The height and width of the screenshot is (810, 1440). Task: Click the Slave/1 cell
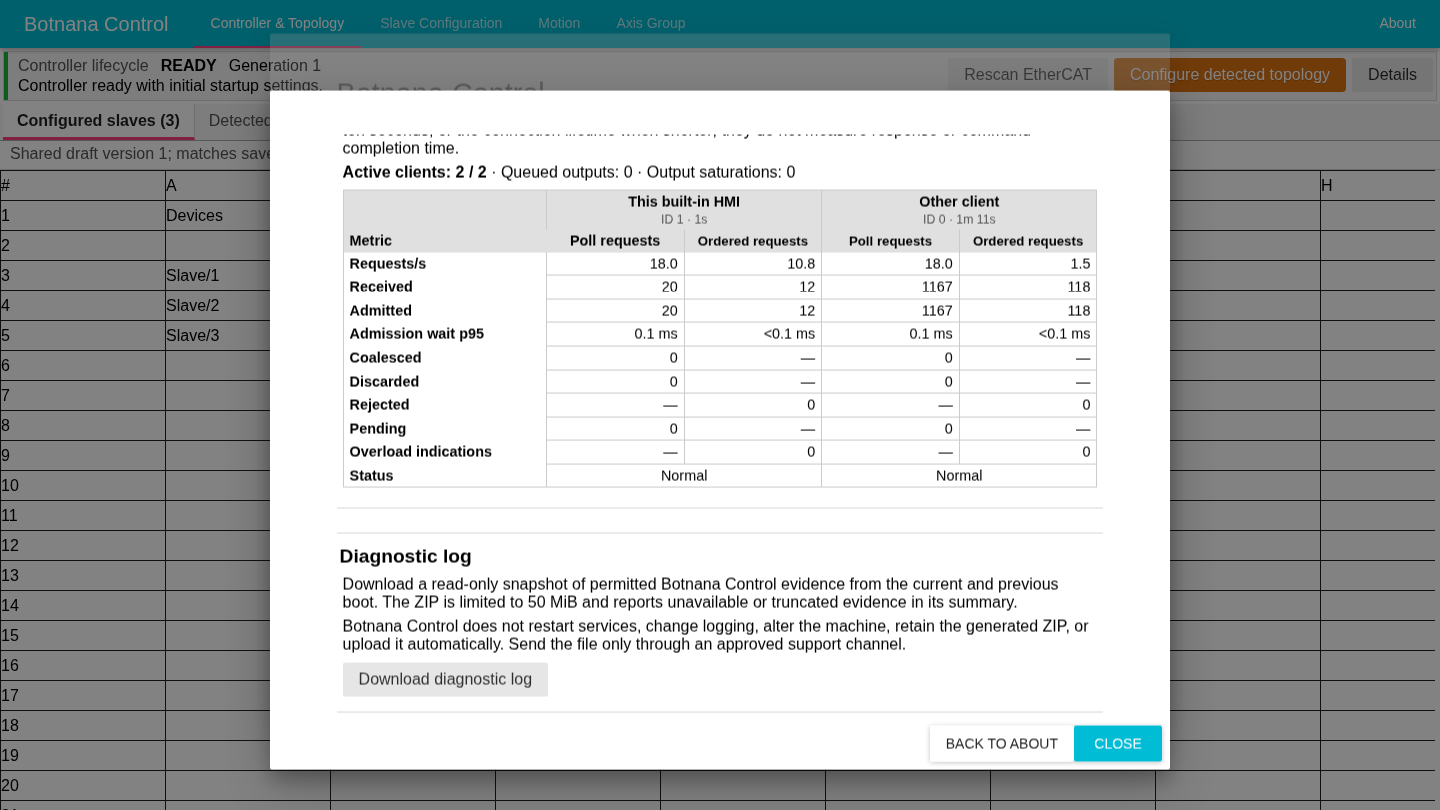tap(248, 276)
